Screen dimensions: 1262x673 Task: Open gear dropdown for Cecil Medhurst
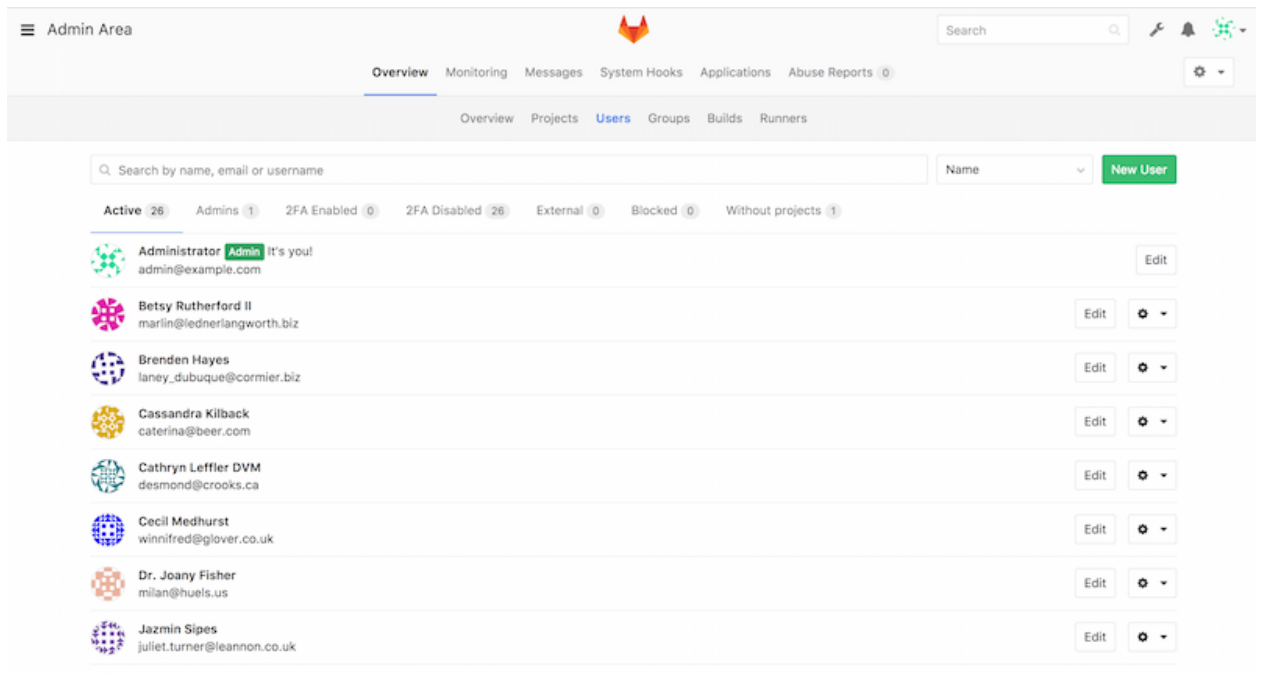[x=1152, y=530]
